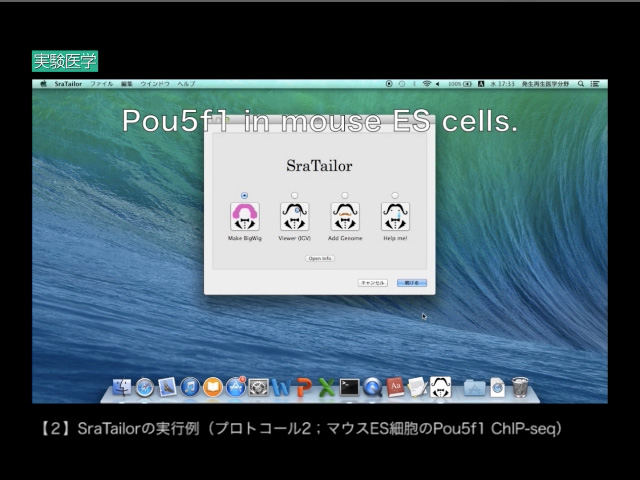The height and width of the screenshot is (480, 640).
Task: Open Finder from the Dock
Action: (x=123, y=386)
